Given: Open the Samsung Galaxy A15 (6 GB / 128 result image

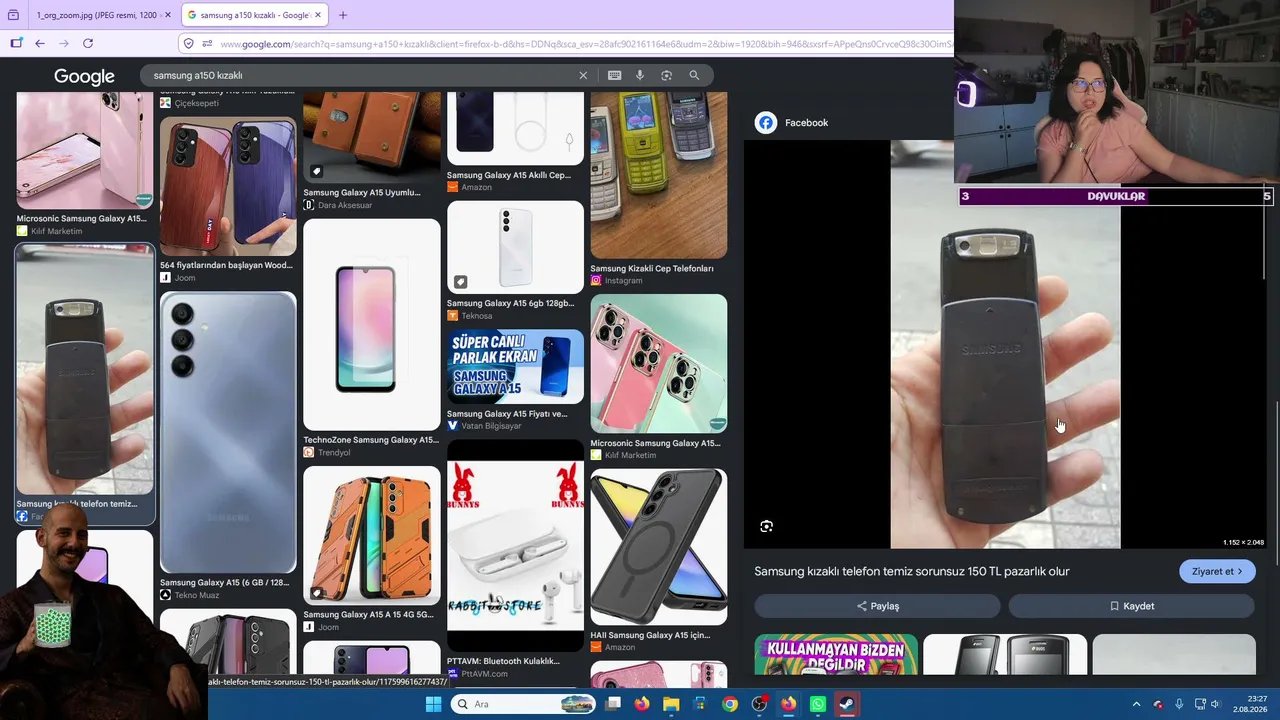Looking at the screenshot, I should (x=228, y=432).
